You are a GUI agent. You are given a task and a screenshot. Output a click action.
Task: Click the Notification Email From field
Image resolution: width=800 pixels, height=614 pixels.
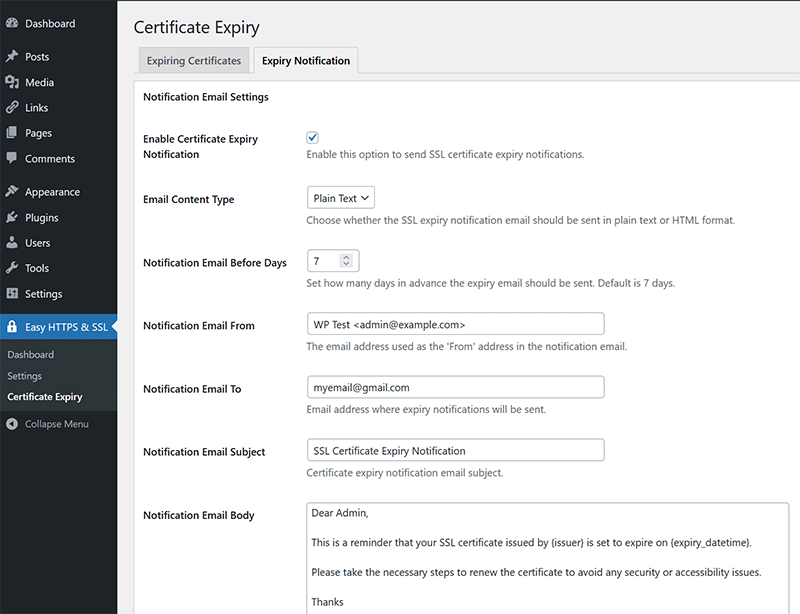pyautogui.click(x=455, y=324)
